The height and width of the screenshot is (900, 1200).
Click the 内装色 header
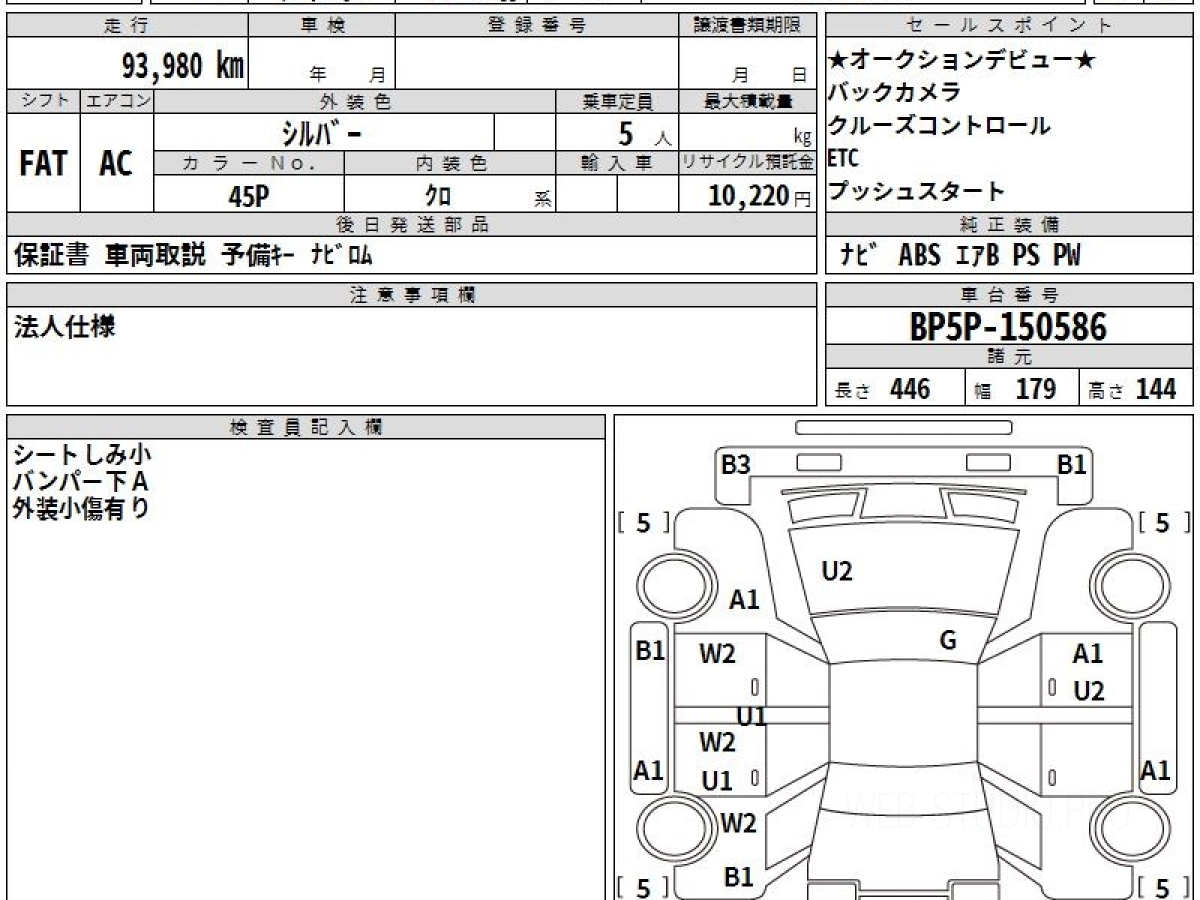point(449,163)
